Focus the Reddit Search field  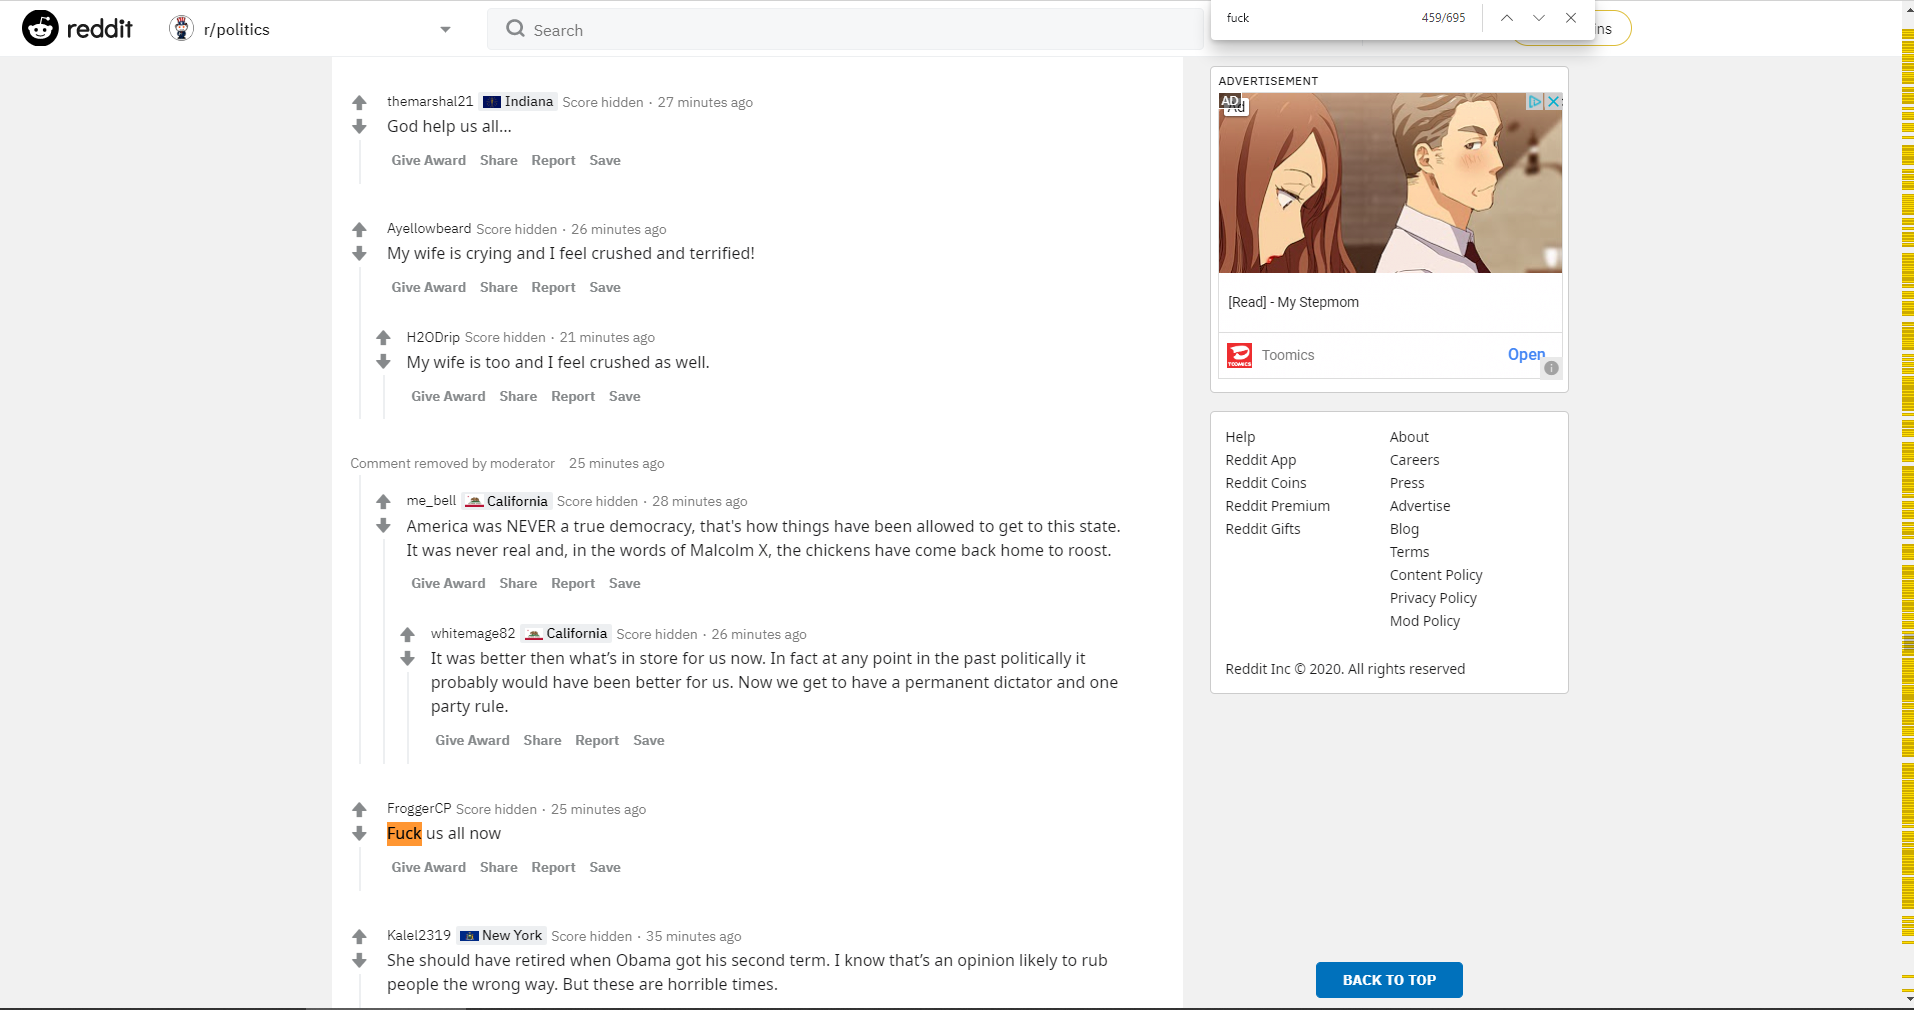(845, 30)
